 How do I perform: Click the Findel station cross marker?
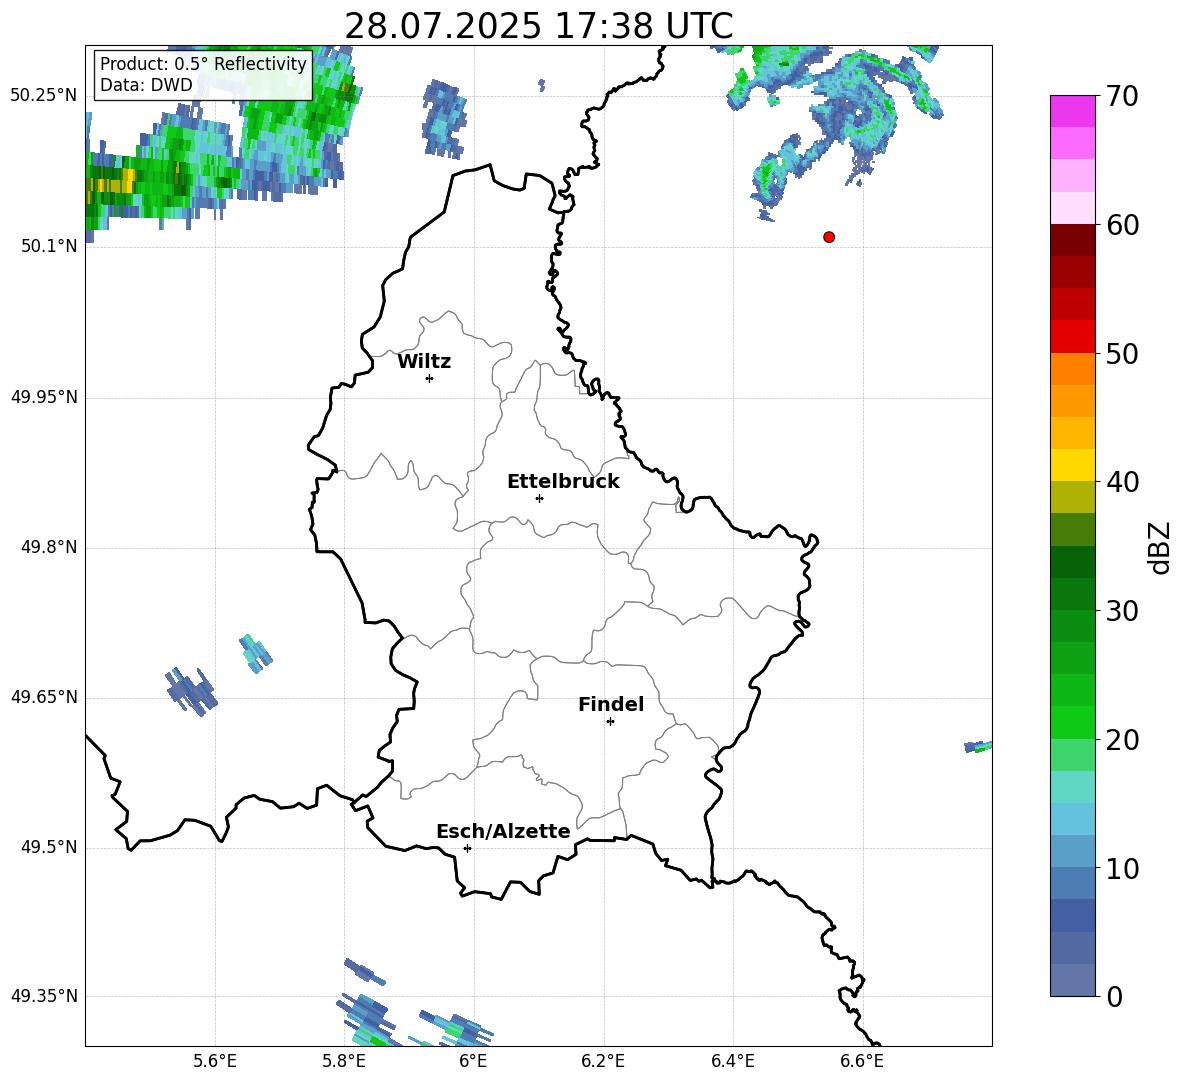pyautogui.click(x=610, y=722)
